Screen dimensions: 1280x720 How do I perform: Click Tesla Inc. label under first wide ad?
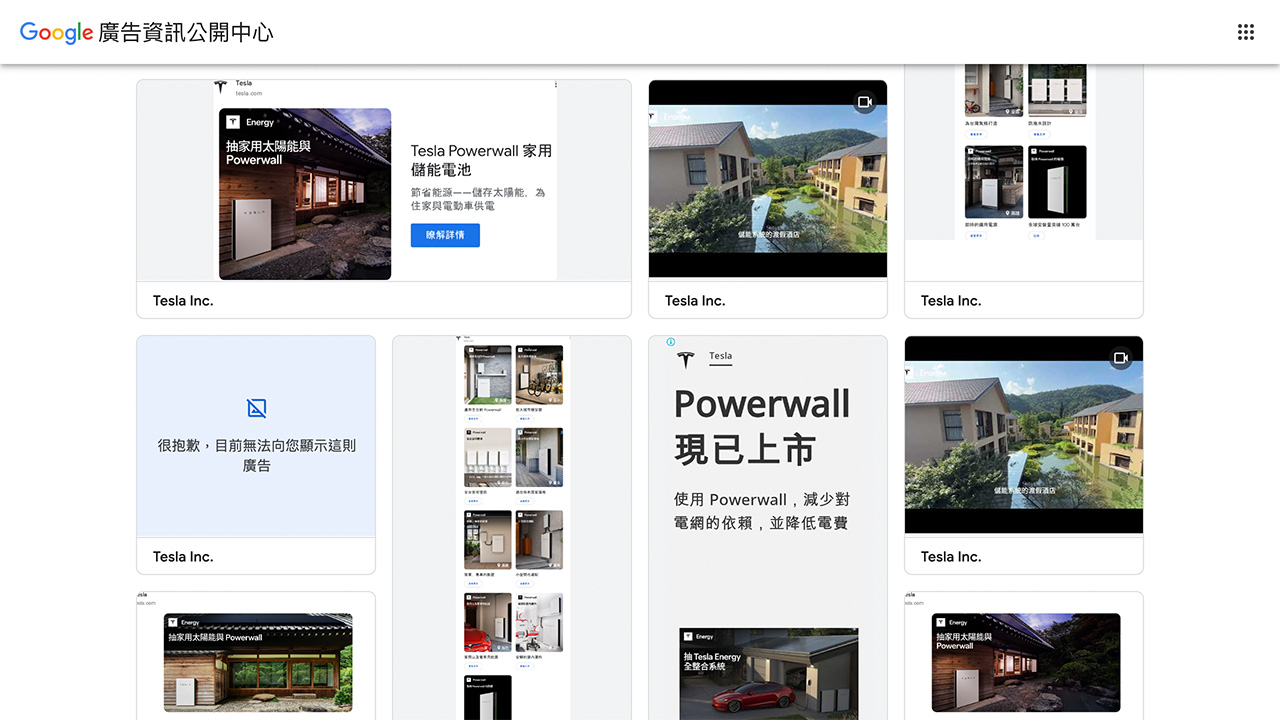pyautogui.click(x=183, y=300)
